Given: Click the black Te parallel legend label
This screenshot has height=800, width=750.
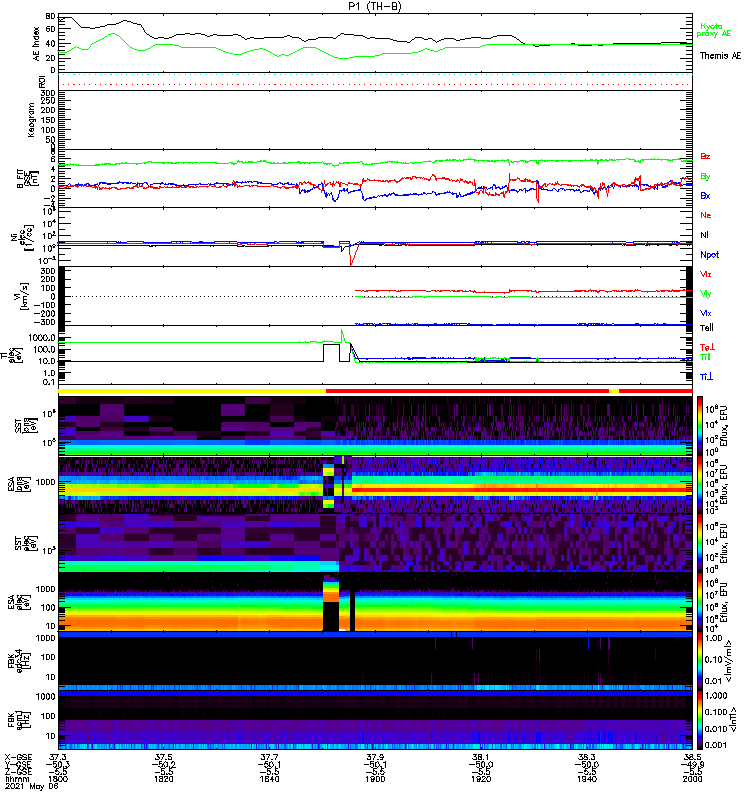Looking at the screenshot, I should tap(707, 328).
